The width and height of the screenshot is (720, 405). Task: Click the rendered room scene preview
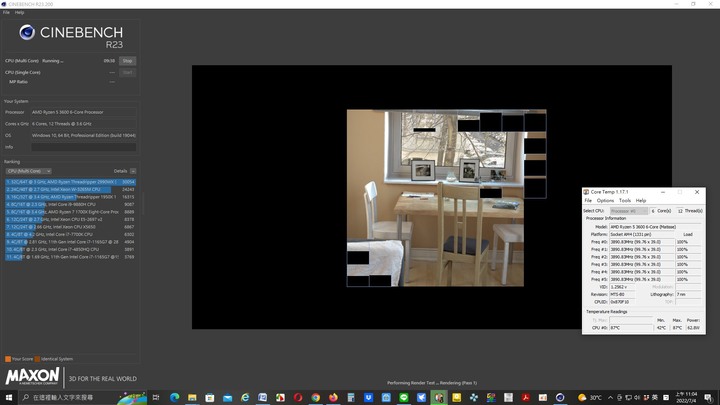[446, 197]
